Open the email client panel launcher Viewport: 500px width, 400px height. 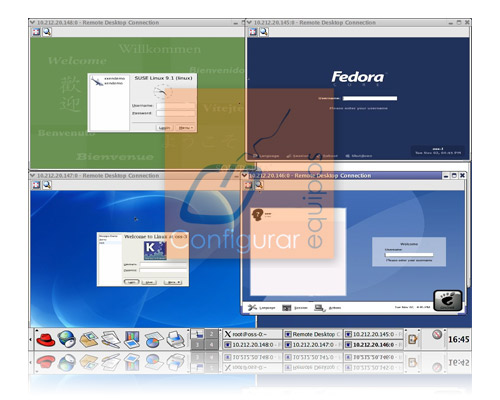pyautogui.click(x=89, y=339)
